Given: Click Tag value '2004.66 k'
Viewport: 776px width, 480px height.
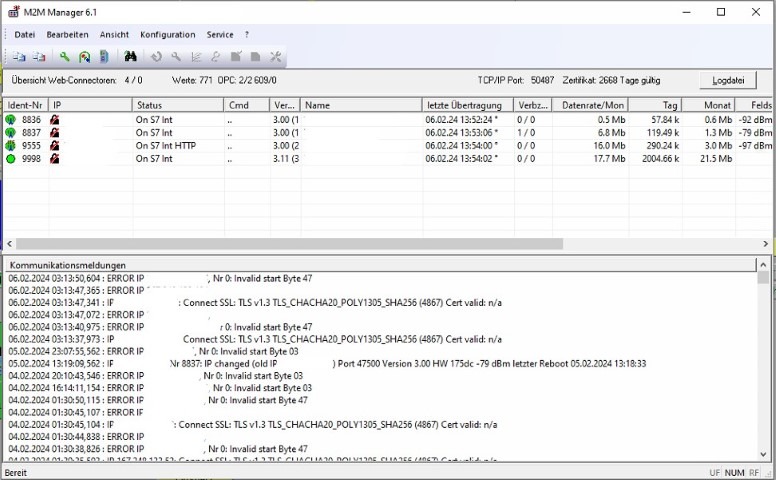Looking at the screenshot, I should click(x=661, y=159).
